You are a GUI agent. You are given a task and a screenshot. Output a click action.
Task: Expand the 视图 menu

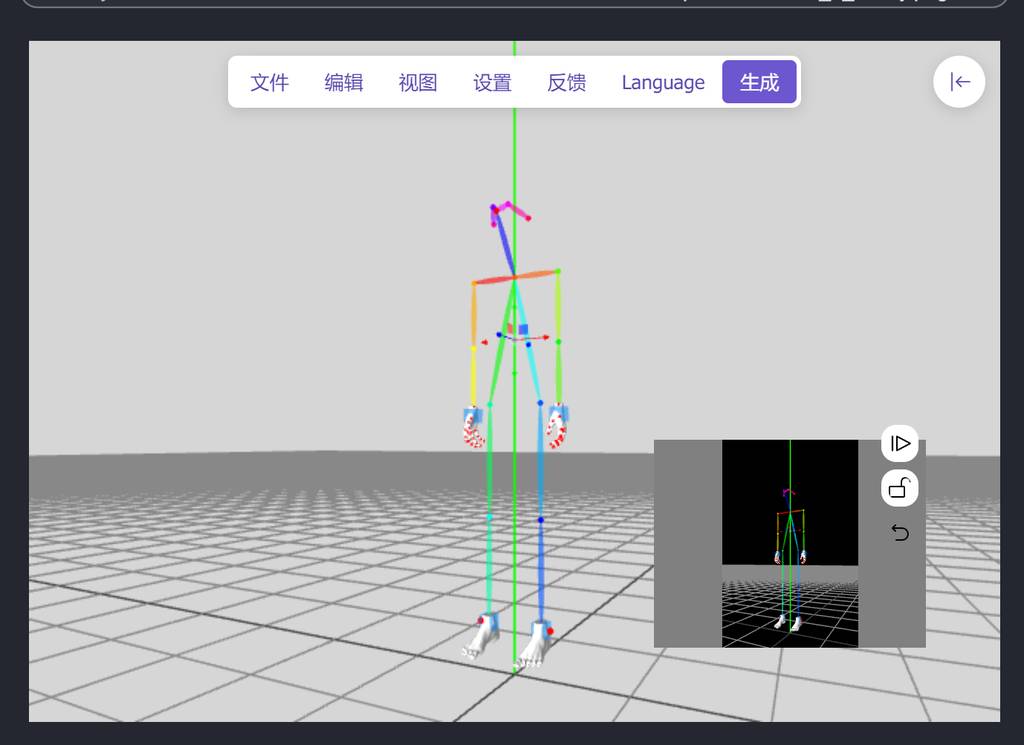417,82
